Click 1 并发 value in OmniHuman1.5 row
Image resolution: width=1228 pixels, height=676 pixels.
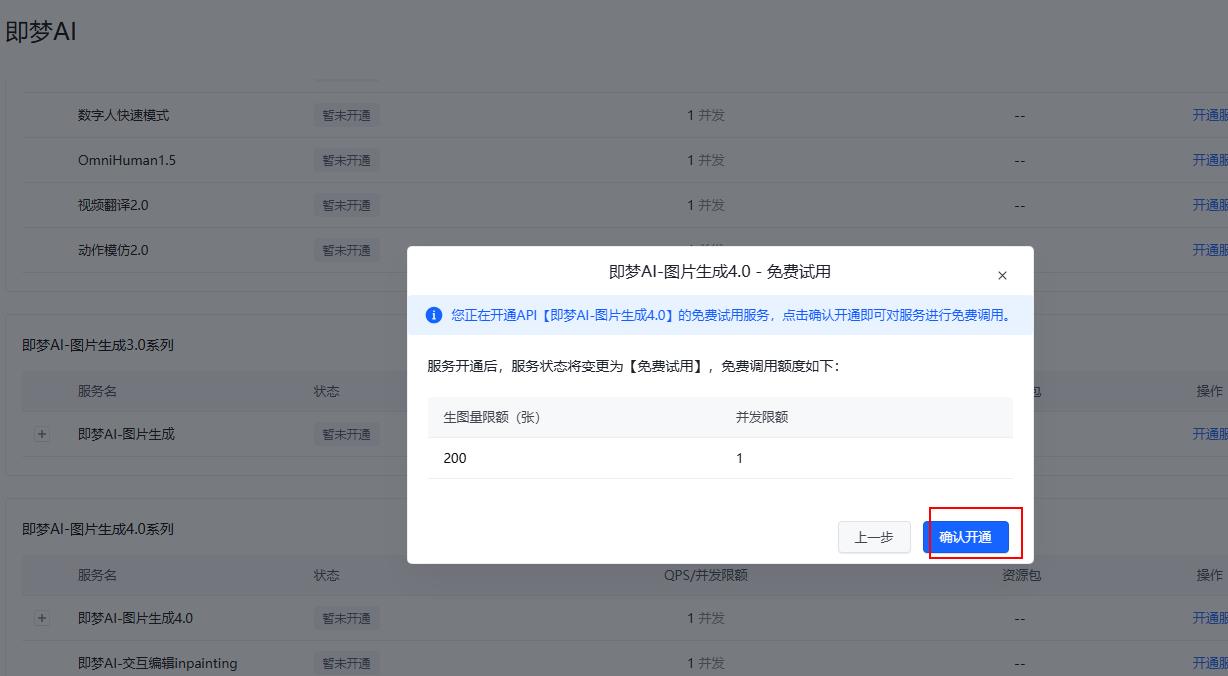(706, 160)
